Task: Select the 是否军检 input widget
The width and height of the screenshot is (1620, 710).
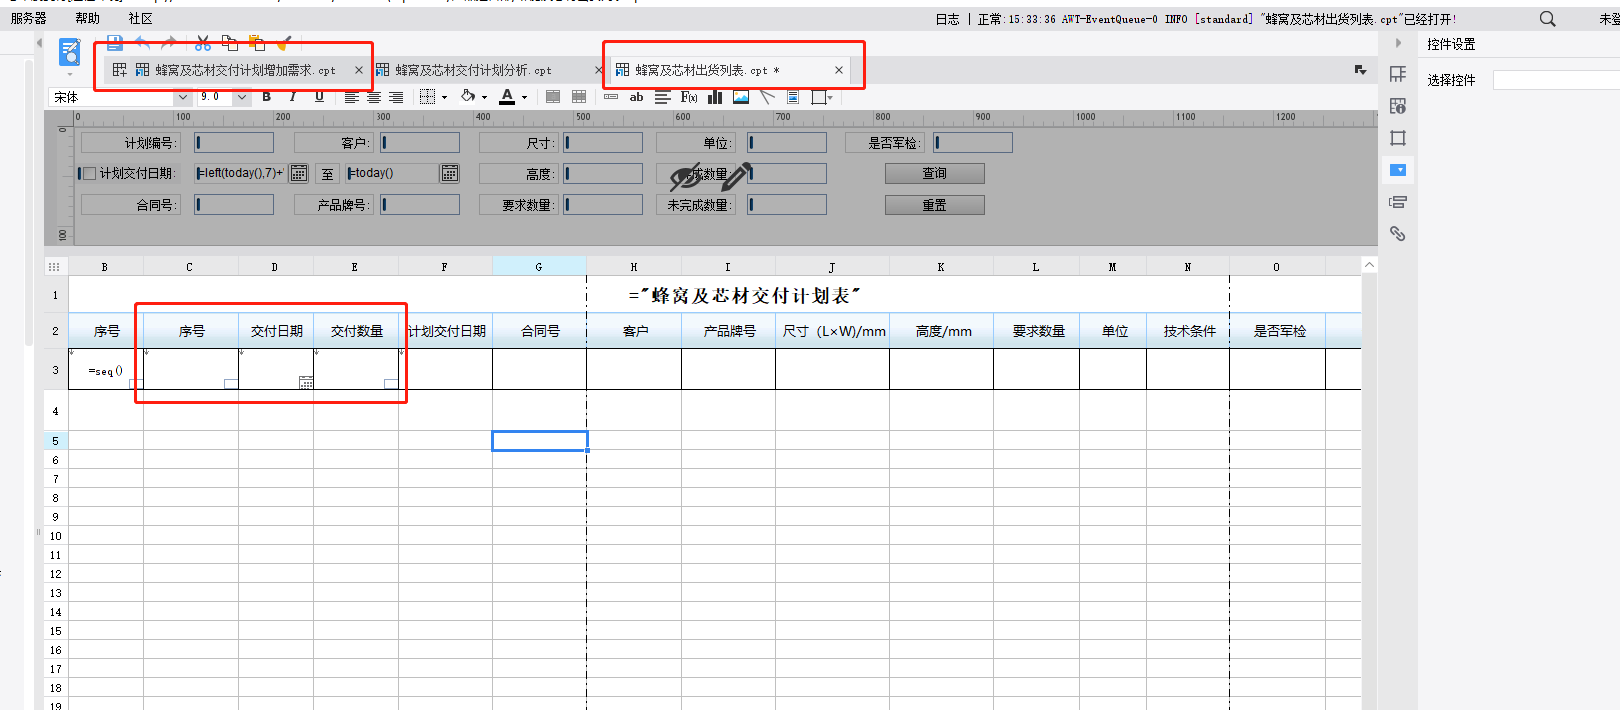Action: pyautogui.click(x=973, y=143)
